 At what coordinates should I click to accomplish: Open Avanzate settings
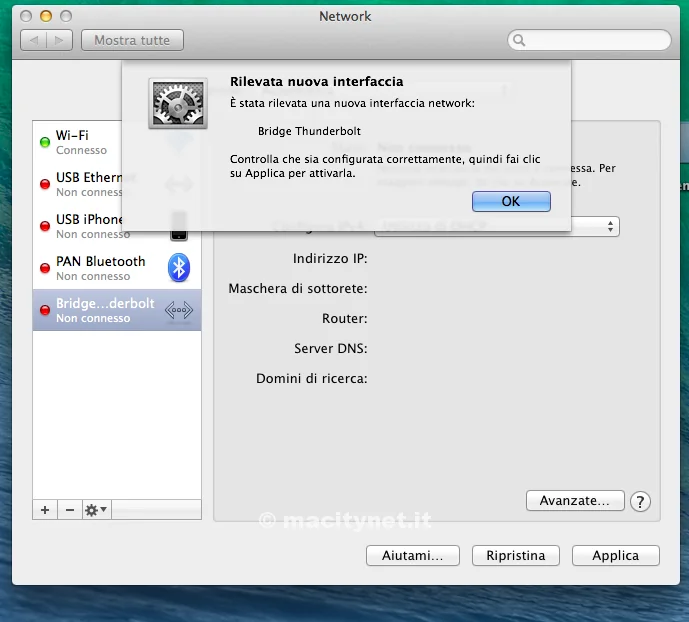tap(575, 500)
